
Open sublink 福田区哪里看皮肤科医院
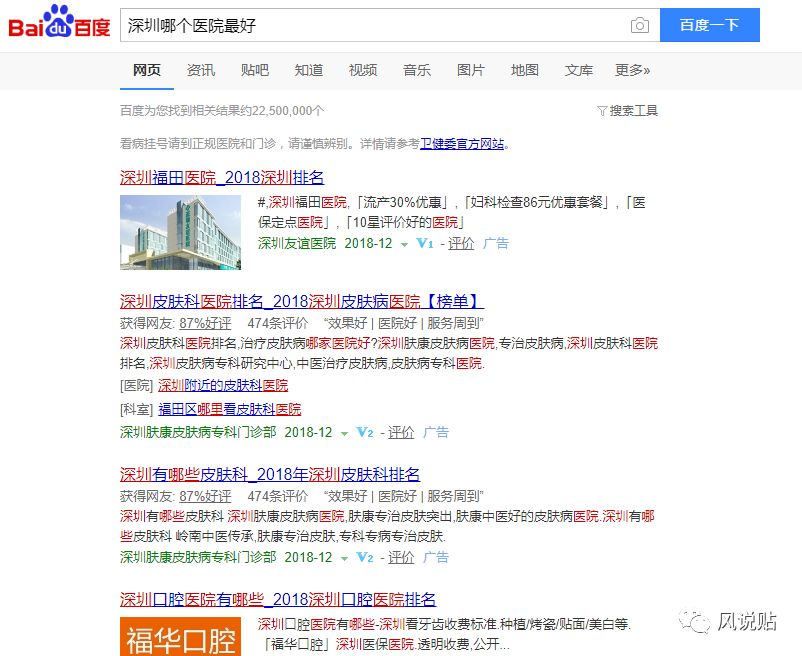[230, 409]
